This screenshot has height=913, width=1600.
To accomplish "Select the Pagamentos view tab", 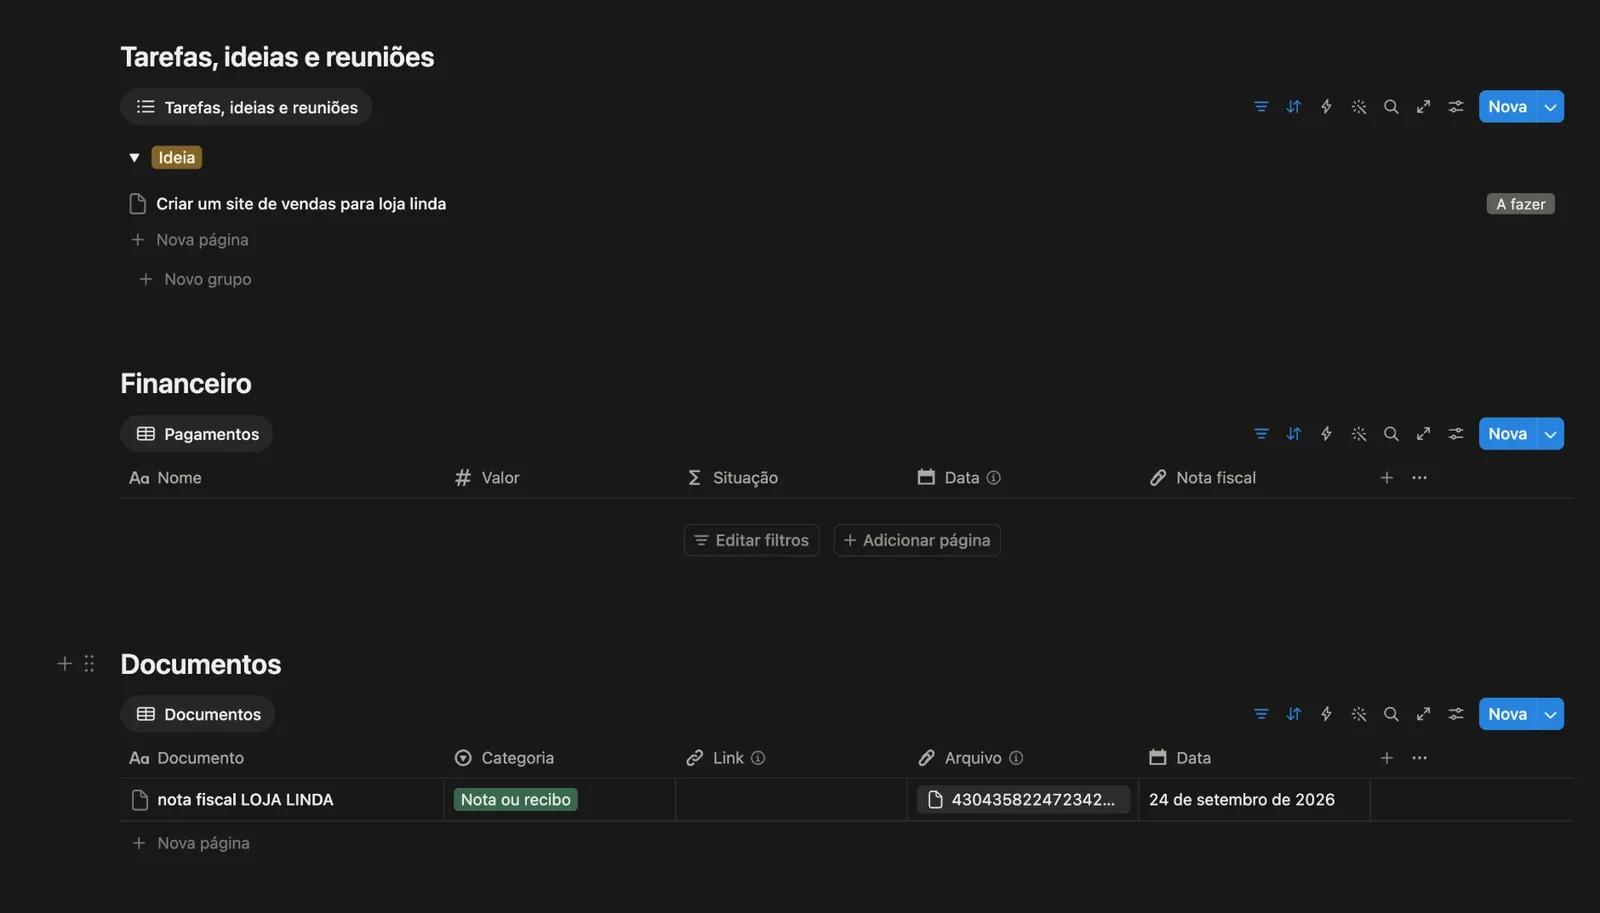I will [x=197, y=434].
